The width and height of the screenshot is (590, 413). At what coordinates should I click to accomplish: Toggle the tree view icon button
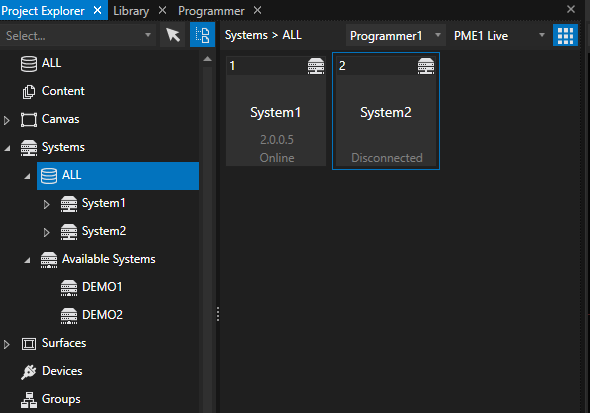coord(202,35)
